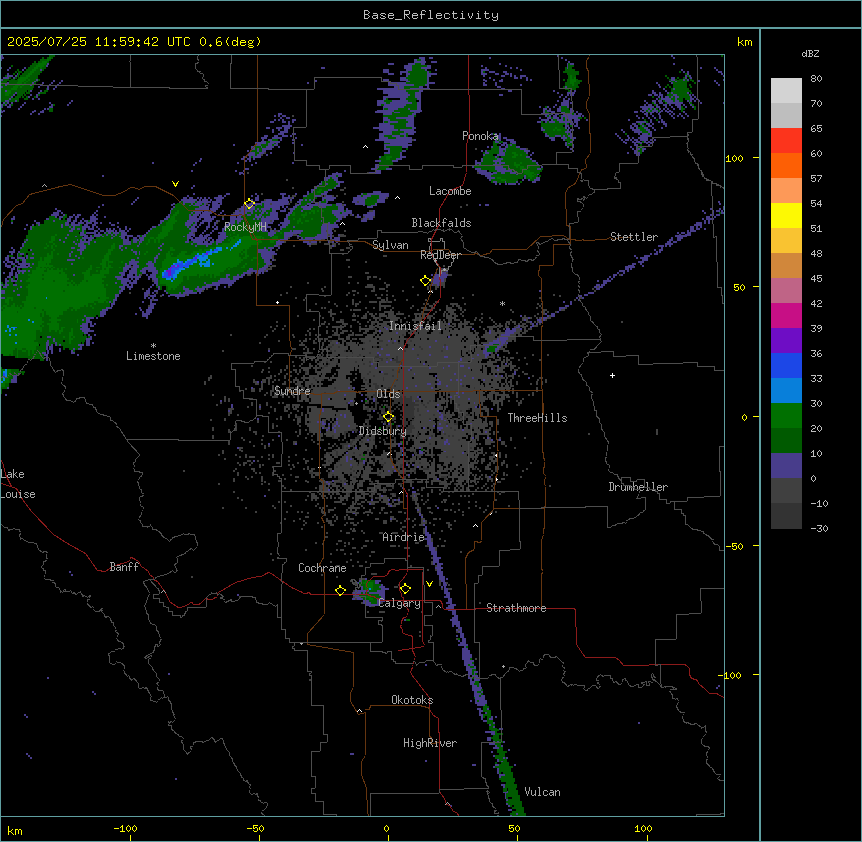The width and height of the screenshot is (862, 842).
Task: Click the 65 value in the dBZ legend
Action: 816,129
